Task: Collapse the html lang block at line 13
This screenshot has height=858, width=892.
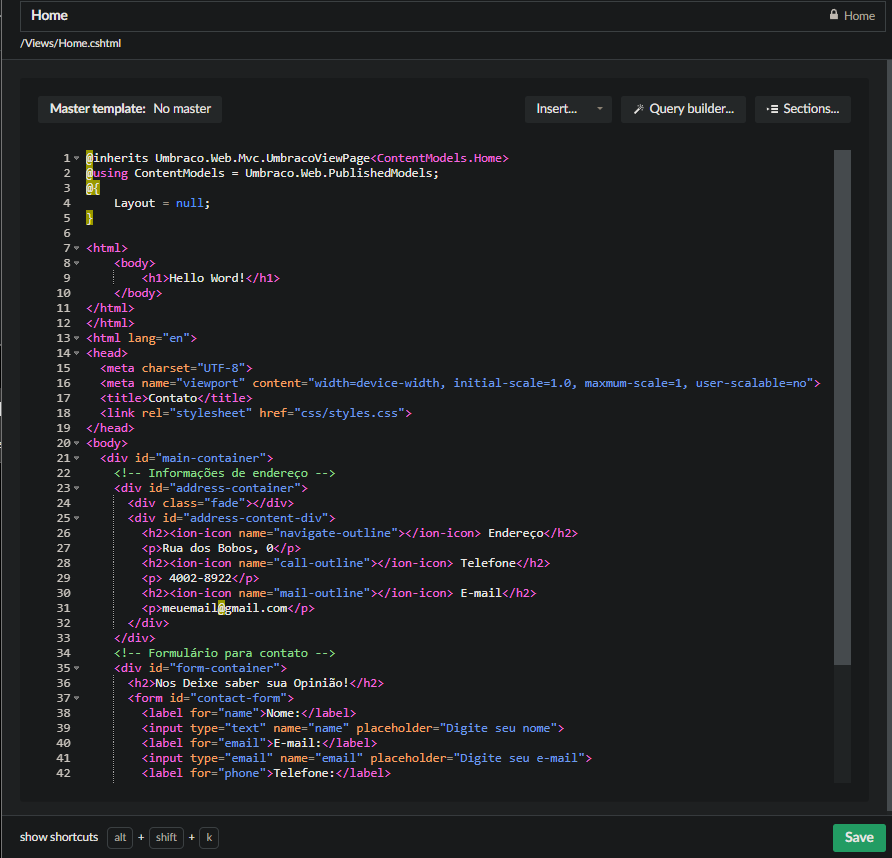Action: pyautogui.click(x=77, y=338)
